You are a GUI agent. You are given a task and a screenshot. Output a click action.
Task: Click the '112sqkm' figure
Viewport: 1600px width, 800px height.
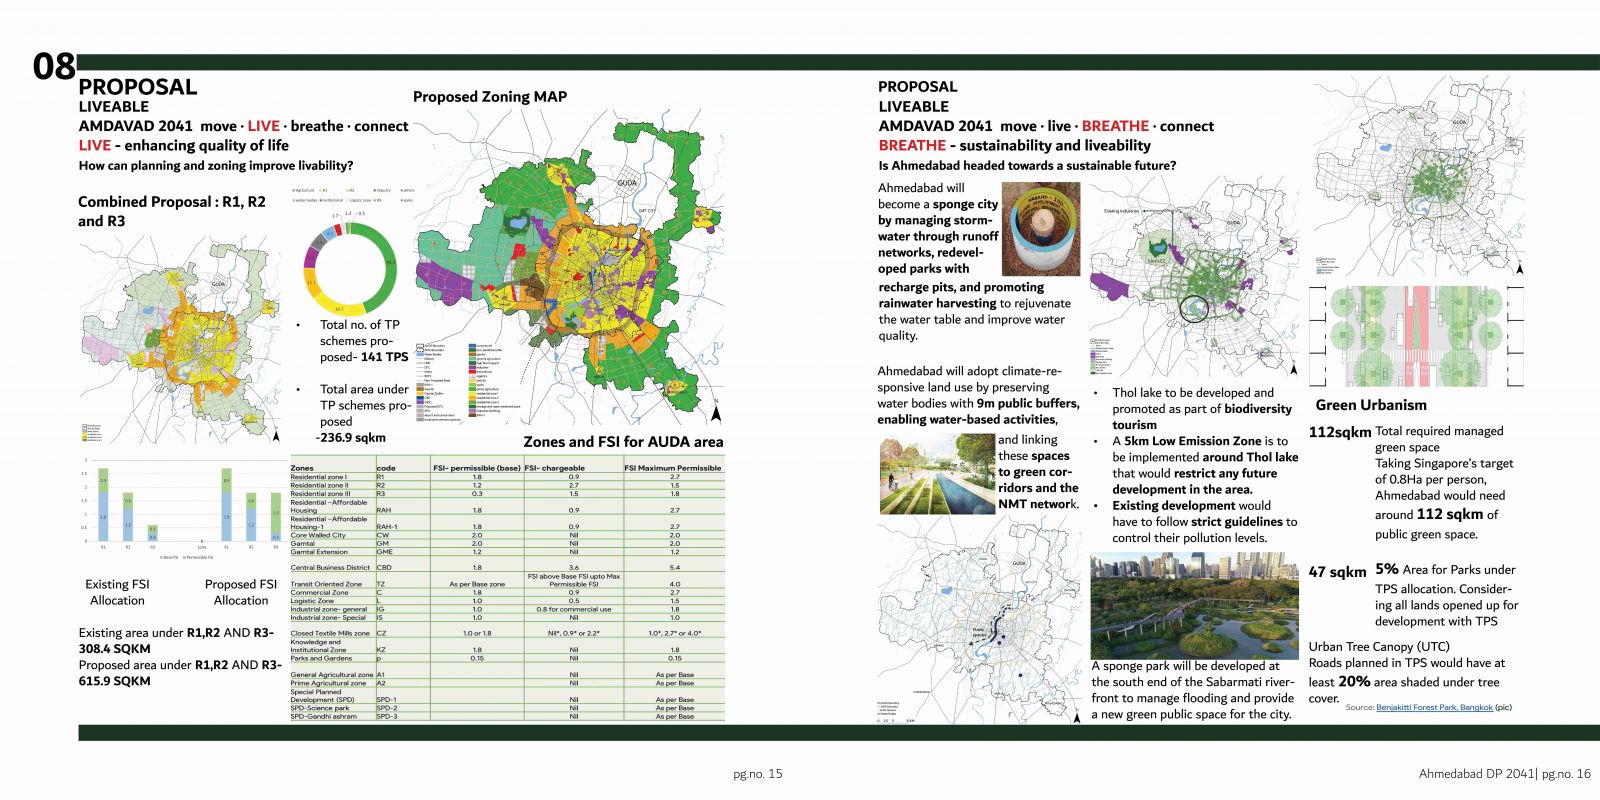1340,433
